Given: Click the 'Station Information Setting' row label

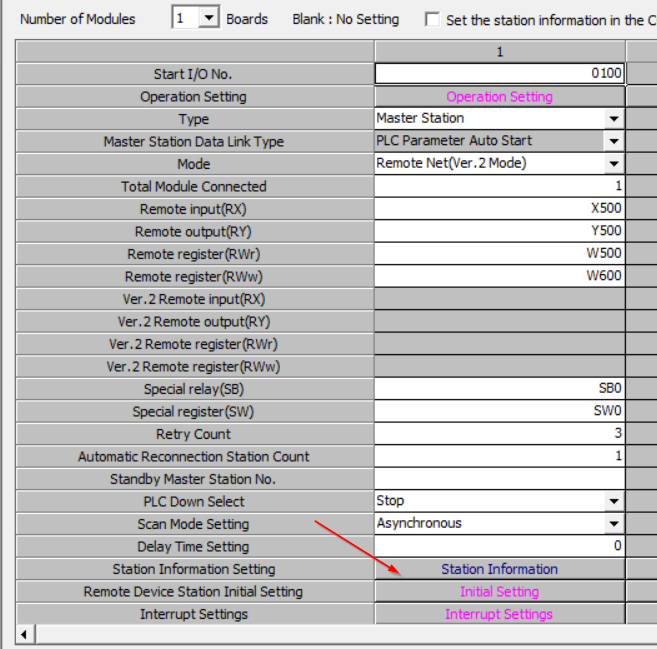Looking at the screenshot, I should [x=194, y=569].
